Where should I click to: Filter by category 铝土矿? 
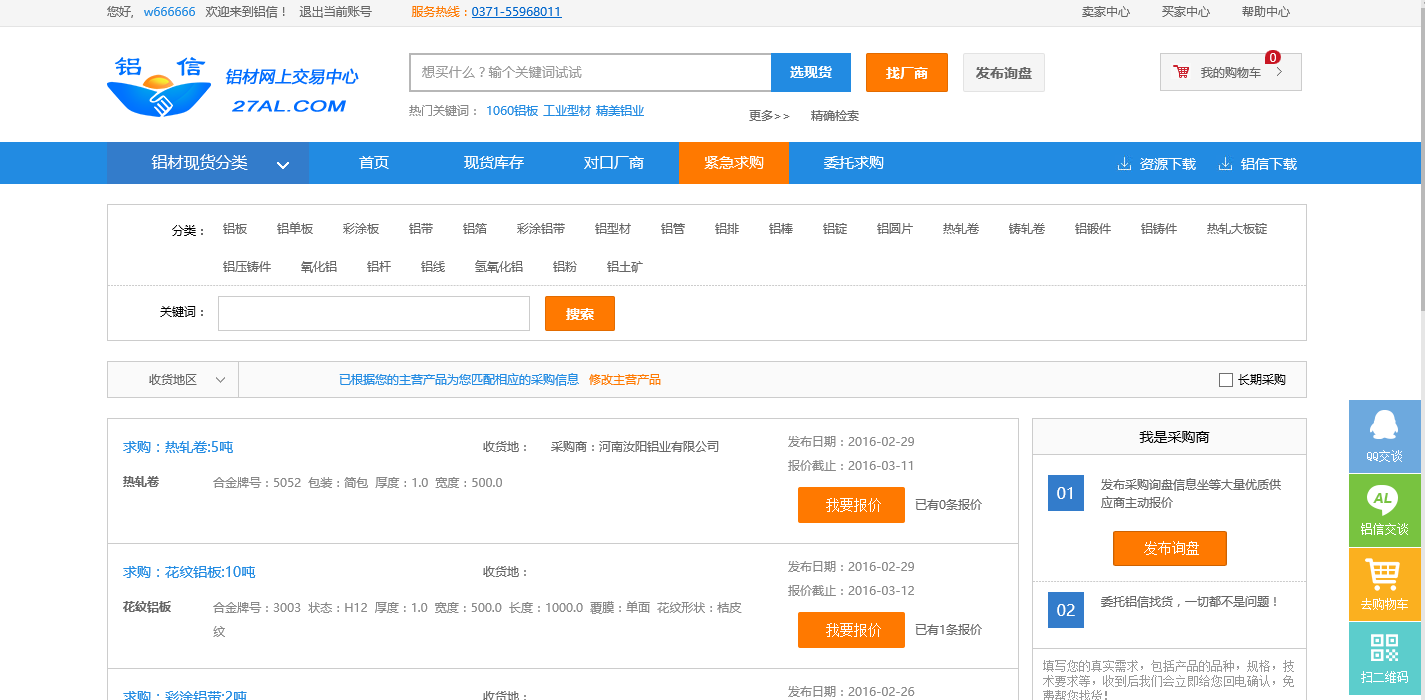click(625, 267)
